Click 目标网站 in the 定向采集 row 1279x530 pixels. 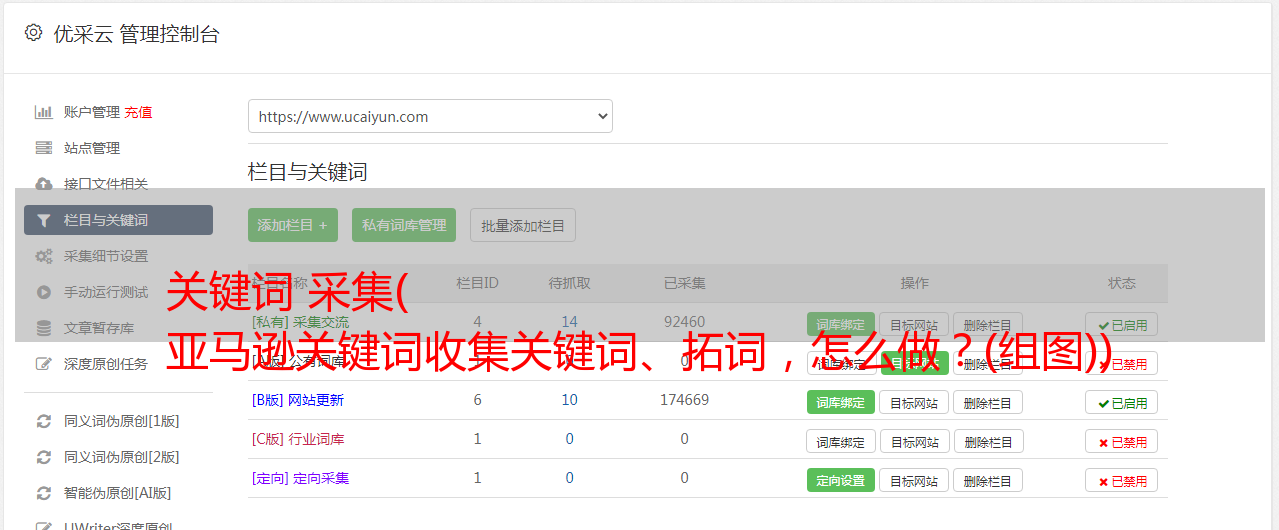[914, 480]
